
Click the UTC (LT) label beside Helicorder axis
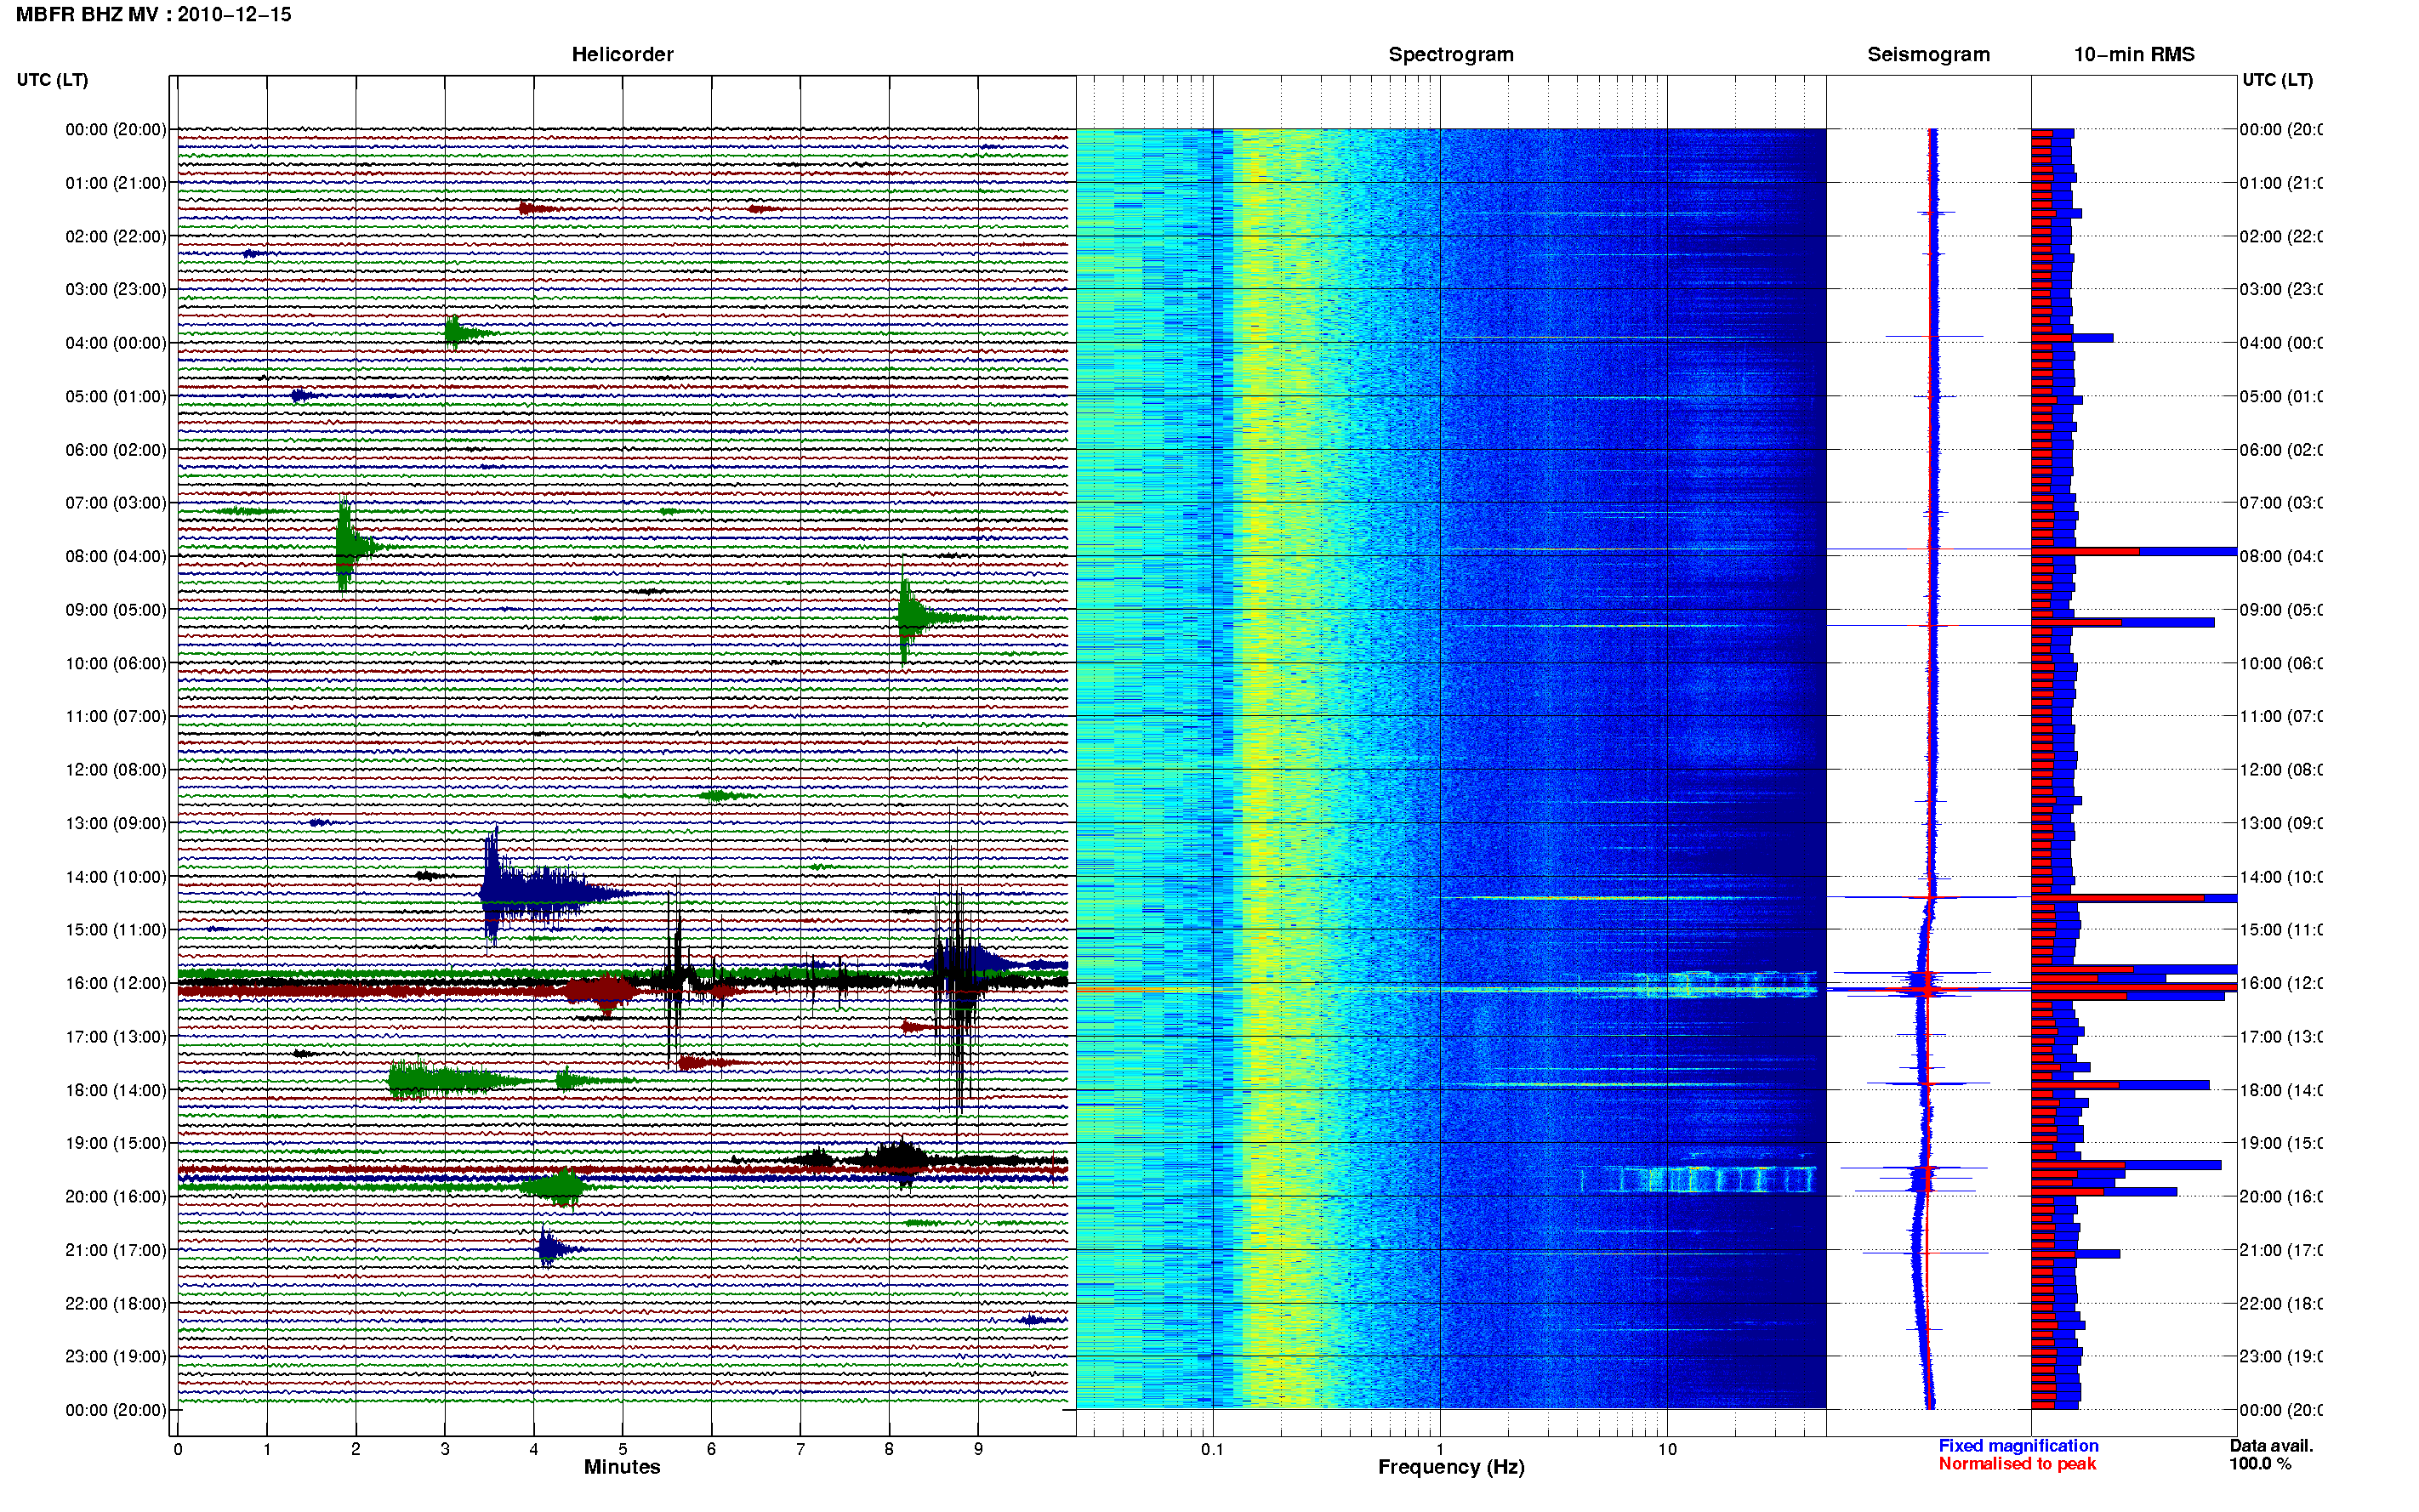[x=52, y=80]
